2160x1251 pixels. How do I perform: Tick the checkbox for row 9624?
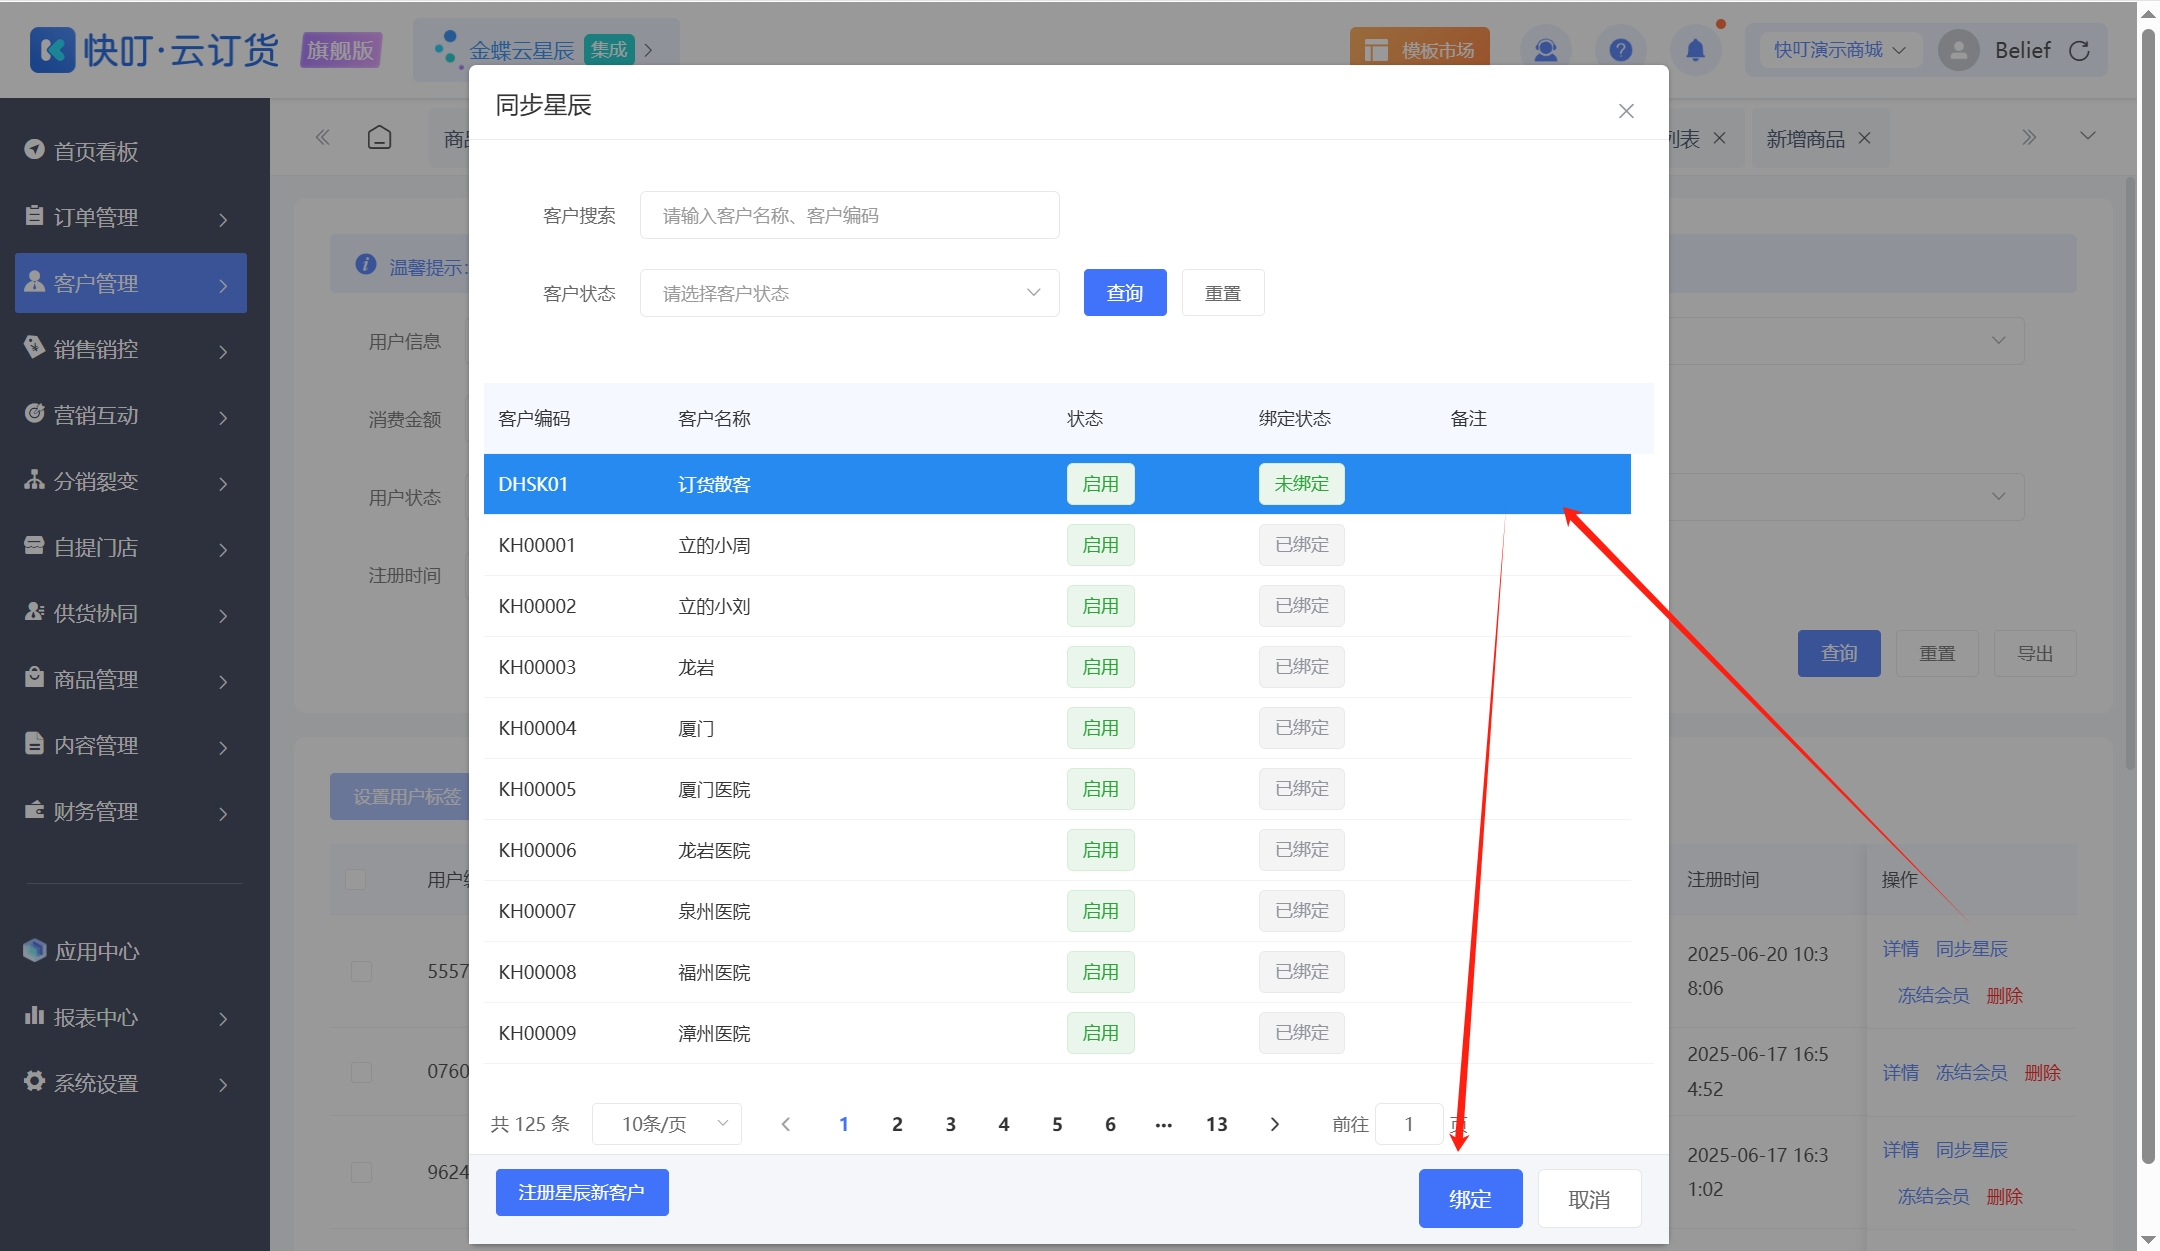click(x=361, y=1172)
